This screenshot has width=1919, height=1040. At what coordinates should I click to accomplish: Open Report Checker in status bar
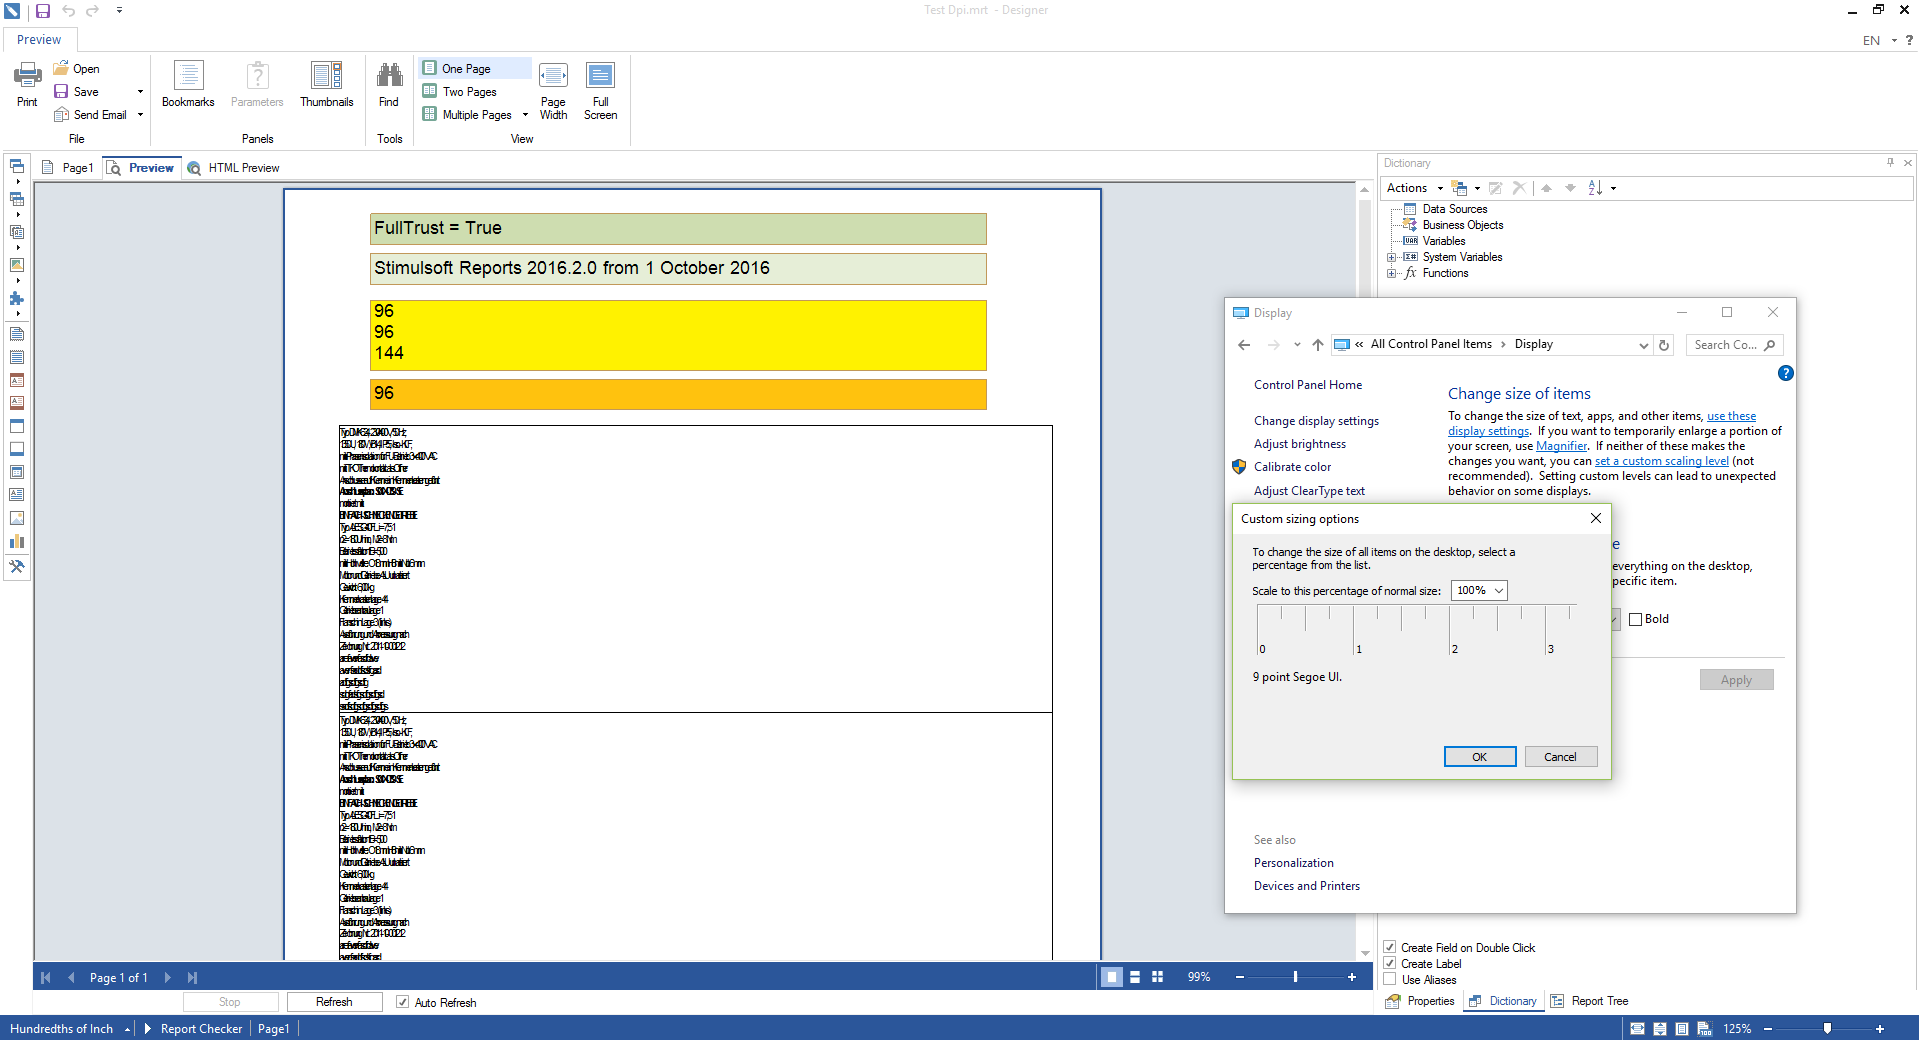[x=201, y=1029]
